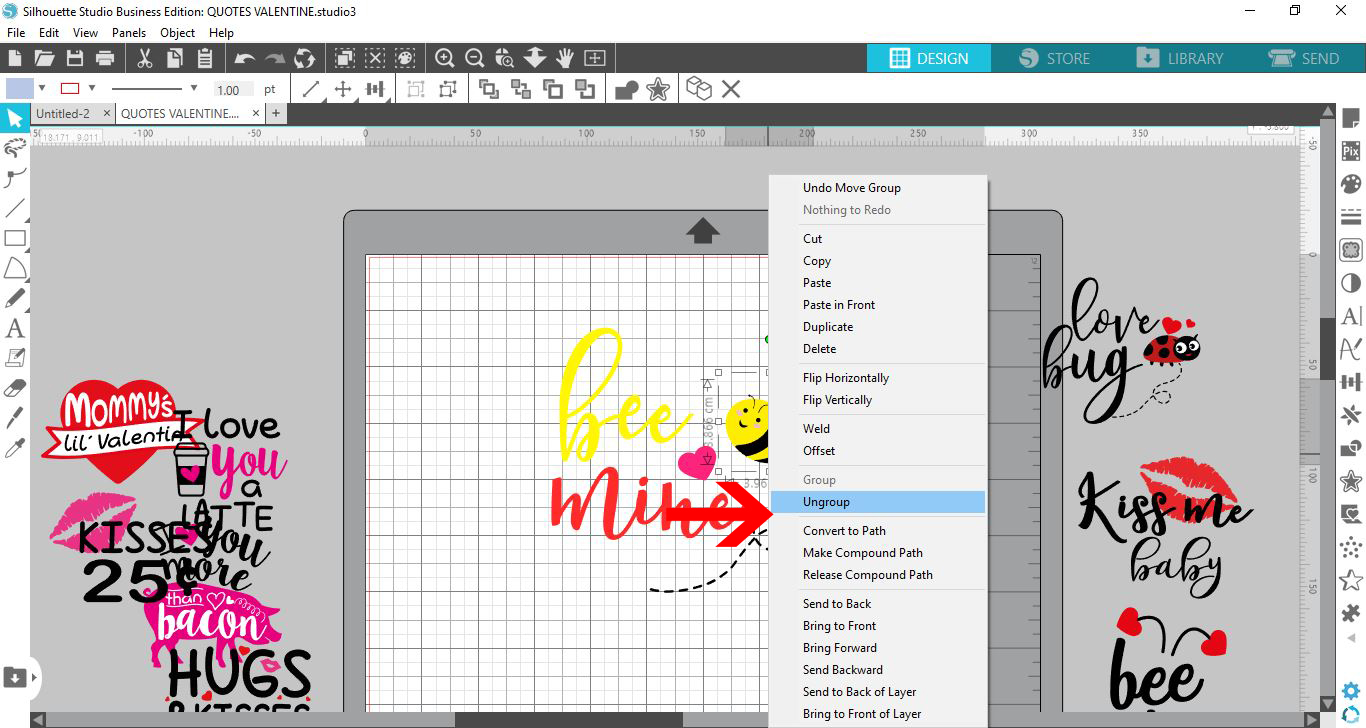Viewport: 1366px width, 728px height.
Task: Choose Ungroup from the context menu
Action: [826, 501]
